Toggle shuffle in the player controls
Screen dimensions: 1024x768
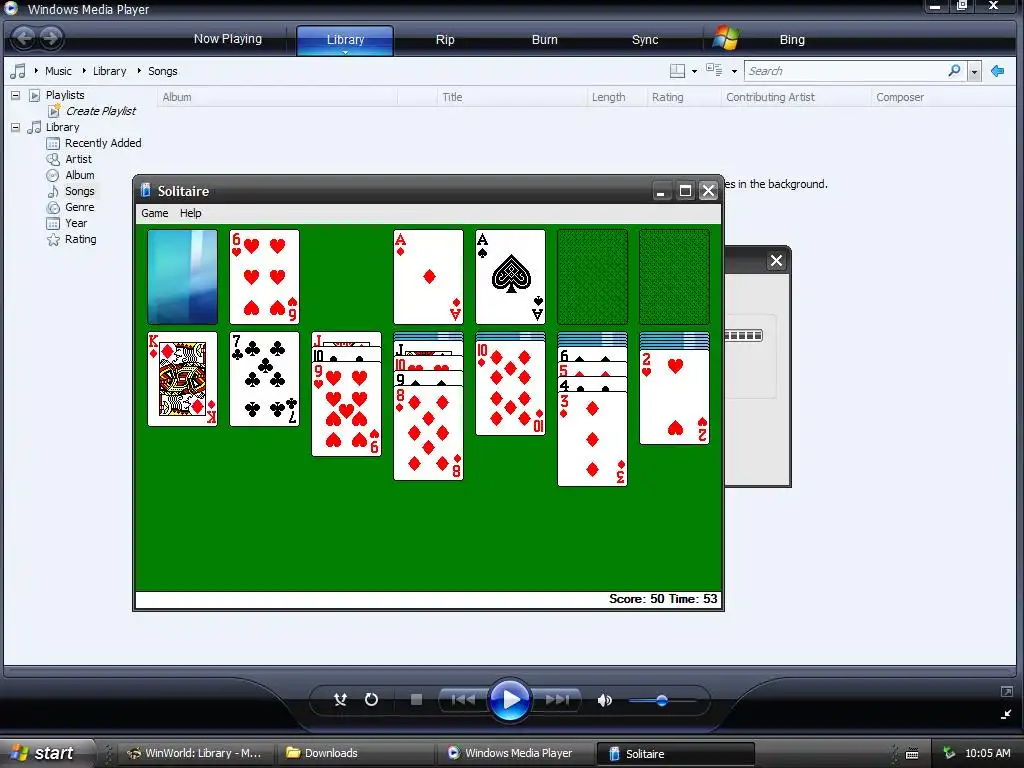(x=340, y=700)
